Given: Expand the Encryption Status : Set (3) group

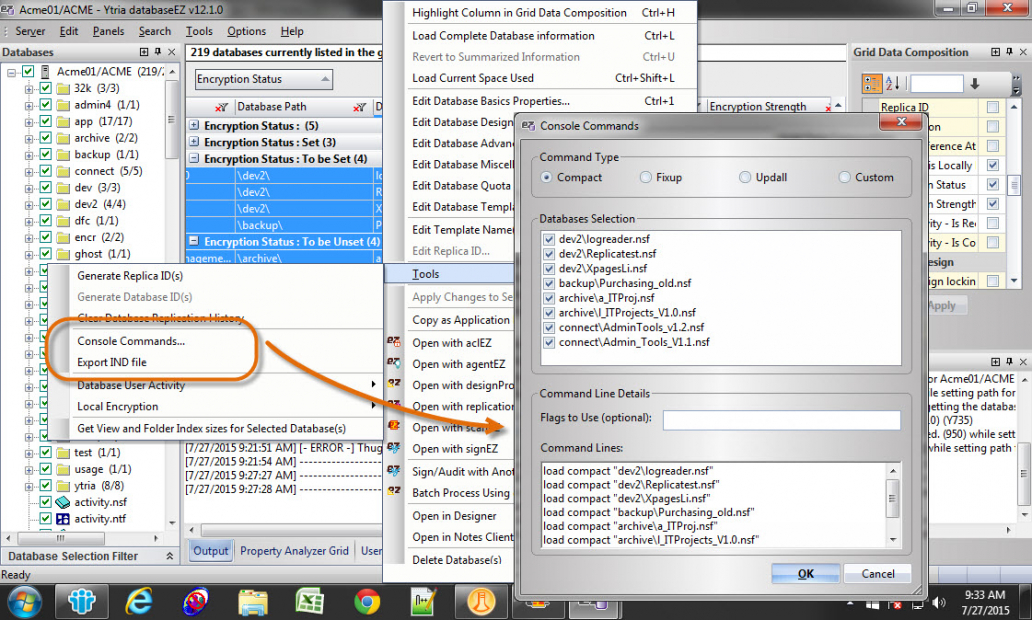Looking at the screenshot, I should [194, 142].
